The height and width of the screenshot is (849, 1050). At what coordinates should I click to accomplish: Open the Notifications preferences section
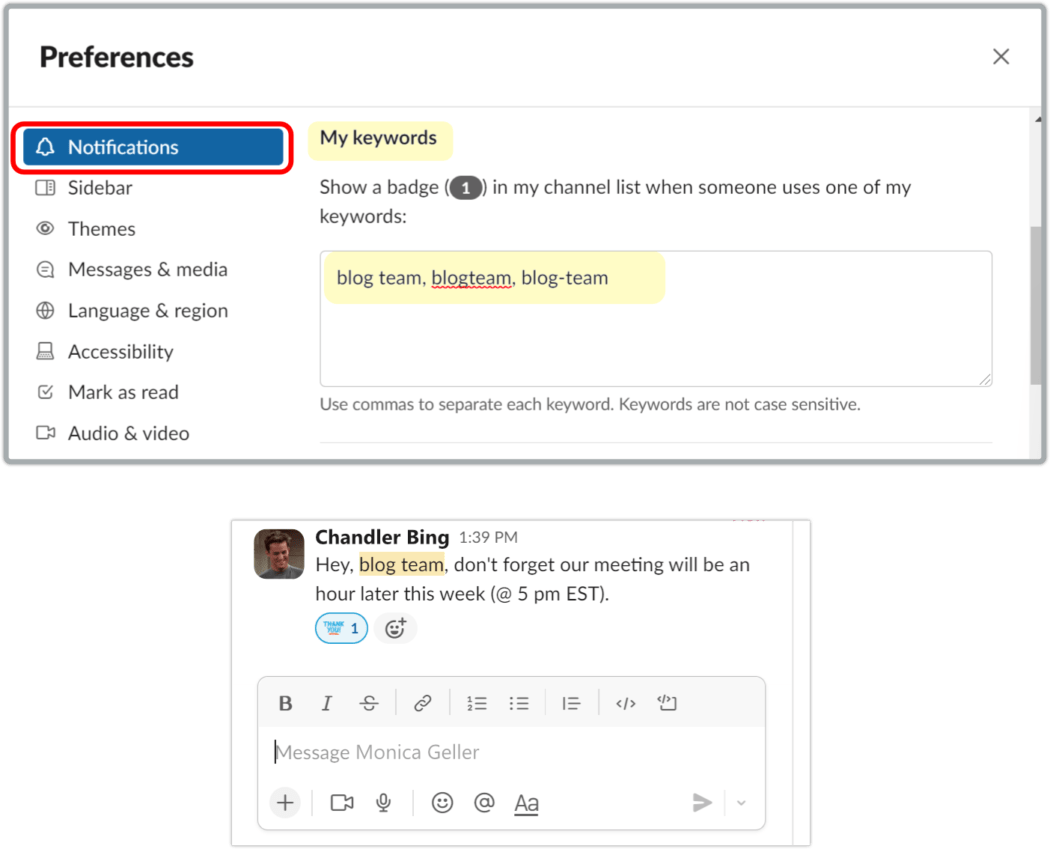coord(153,147)
